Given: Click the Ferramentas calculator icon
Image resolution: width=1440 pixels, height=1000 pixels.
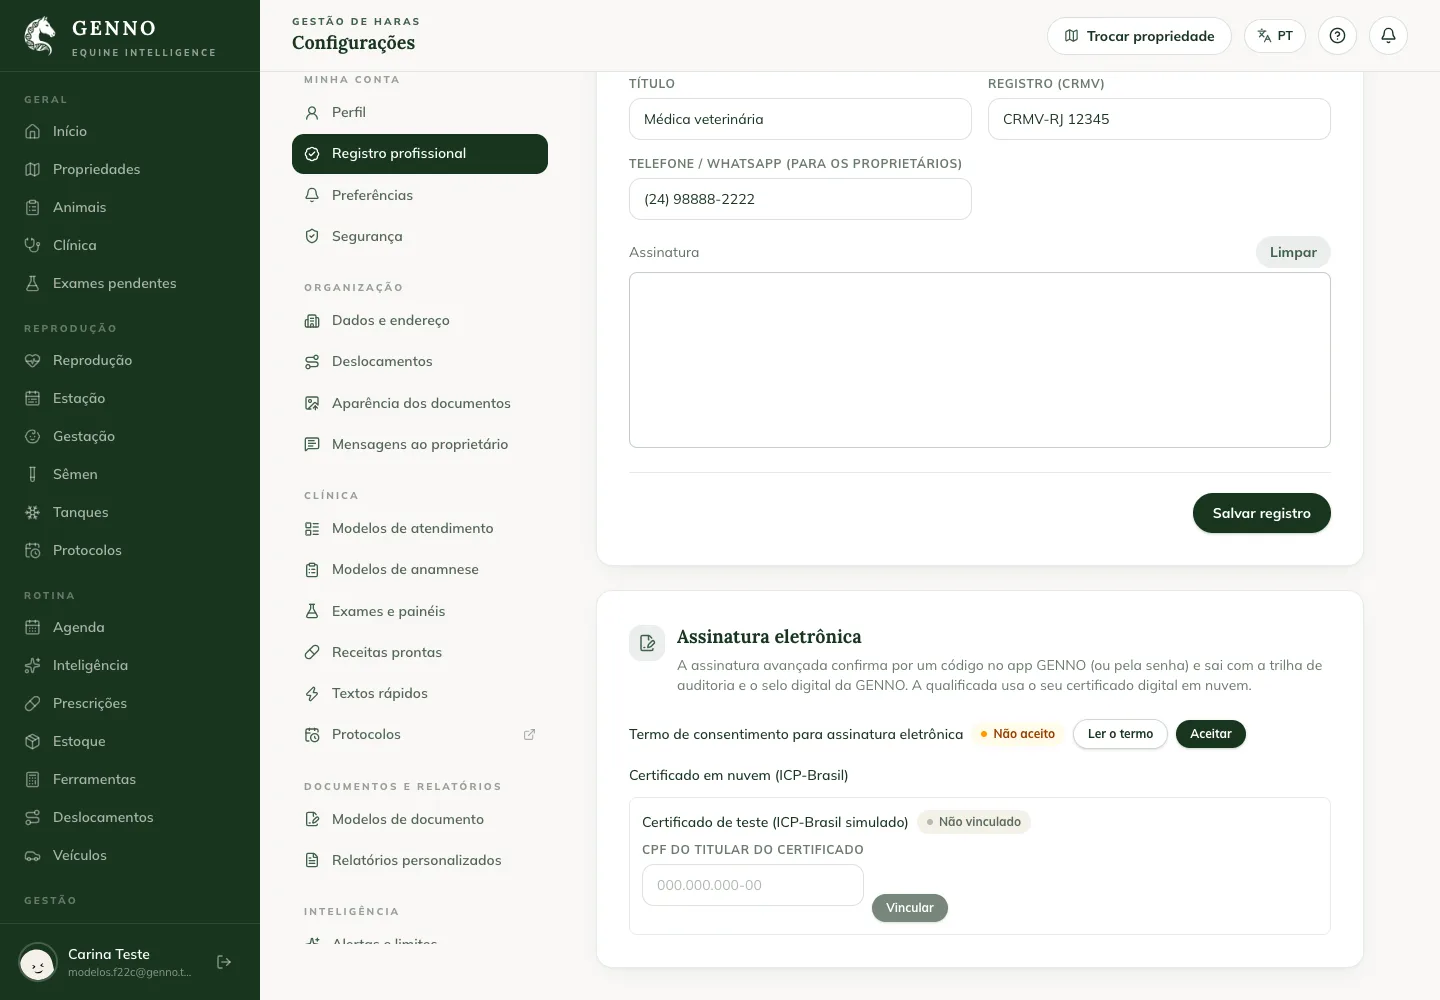Looking at the screenshot, I should [32, 779].
